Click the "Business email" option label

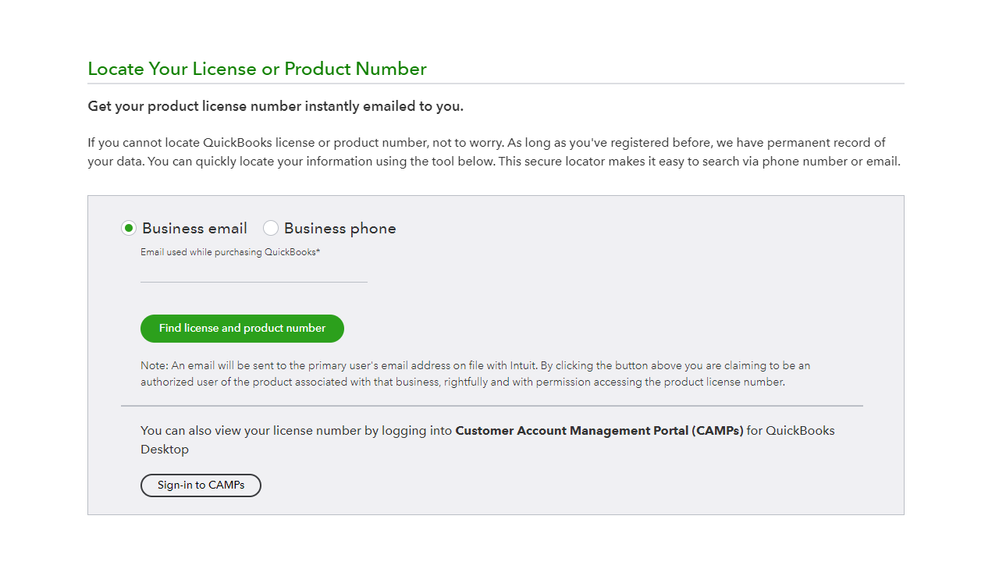194,228
